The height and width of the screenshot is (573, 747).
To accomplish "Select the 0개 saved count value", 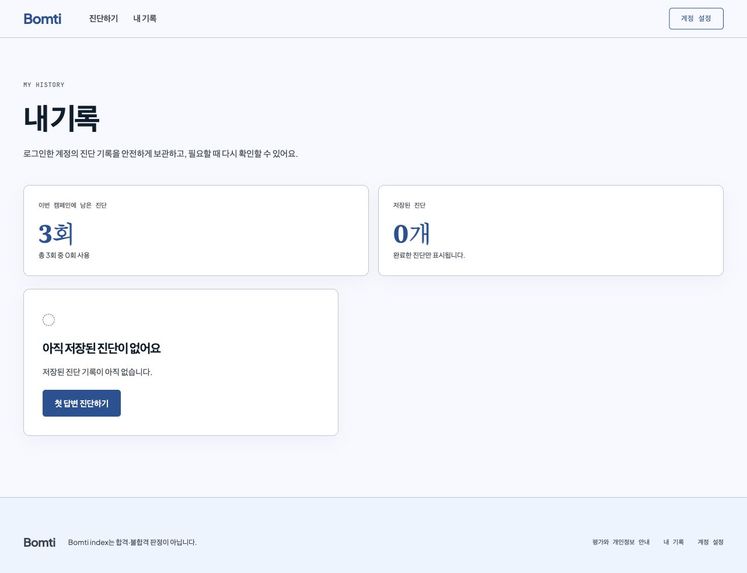I will [x=411, y=233].
